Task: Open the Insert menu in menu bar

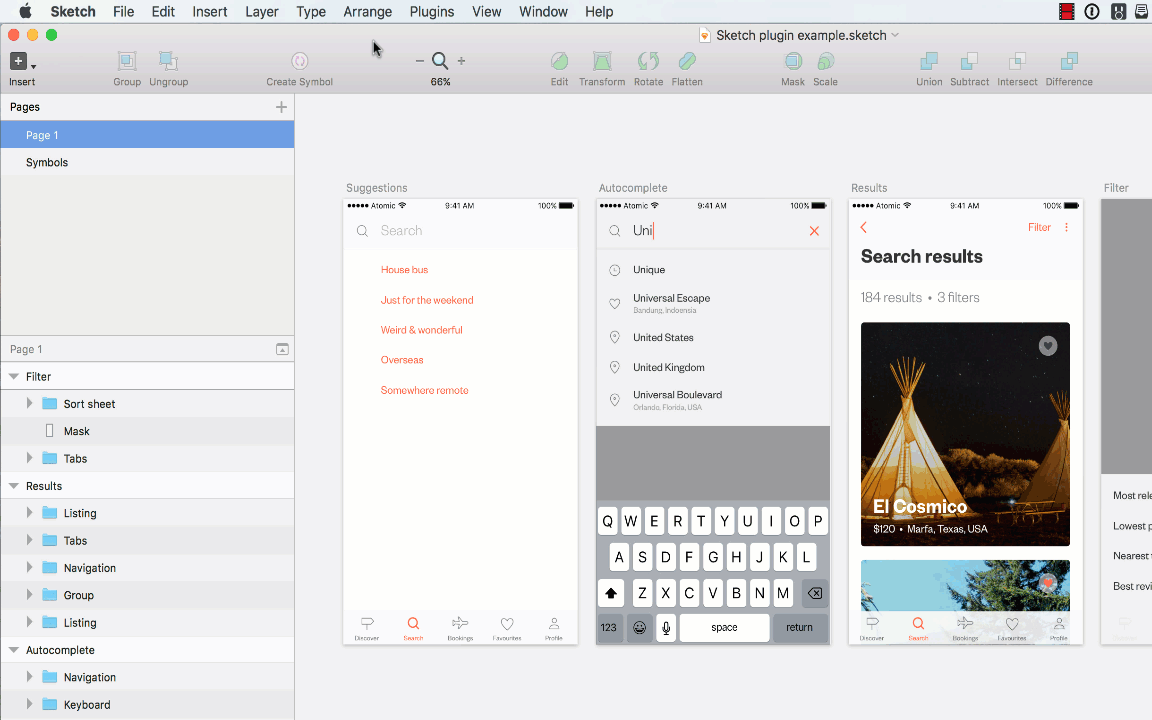Action: click(209, 12)
